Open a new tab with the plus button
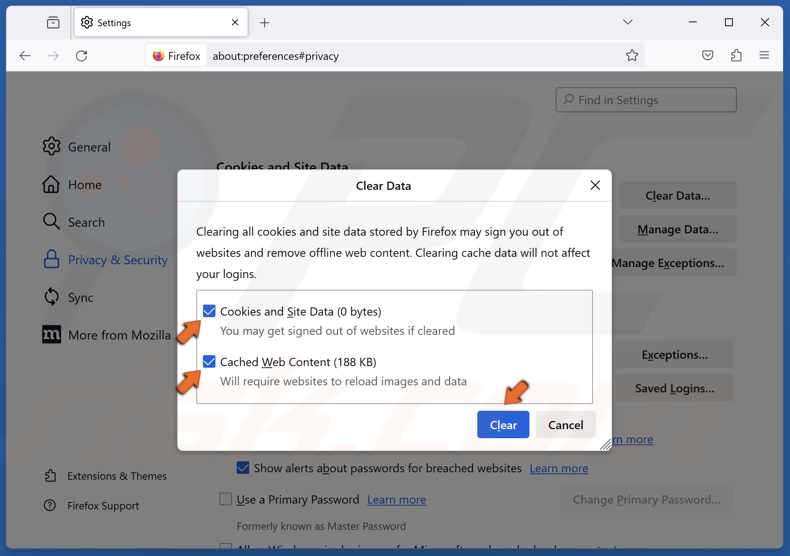The width and height of the screenshot is (790, 556). (265, 23)
